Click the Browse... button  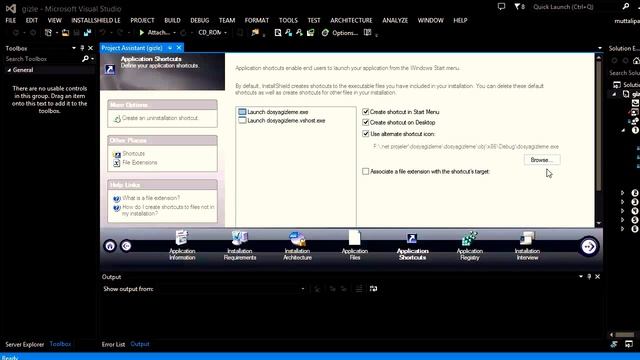[x=542, y=160]
